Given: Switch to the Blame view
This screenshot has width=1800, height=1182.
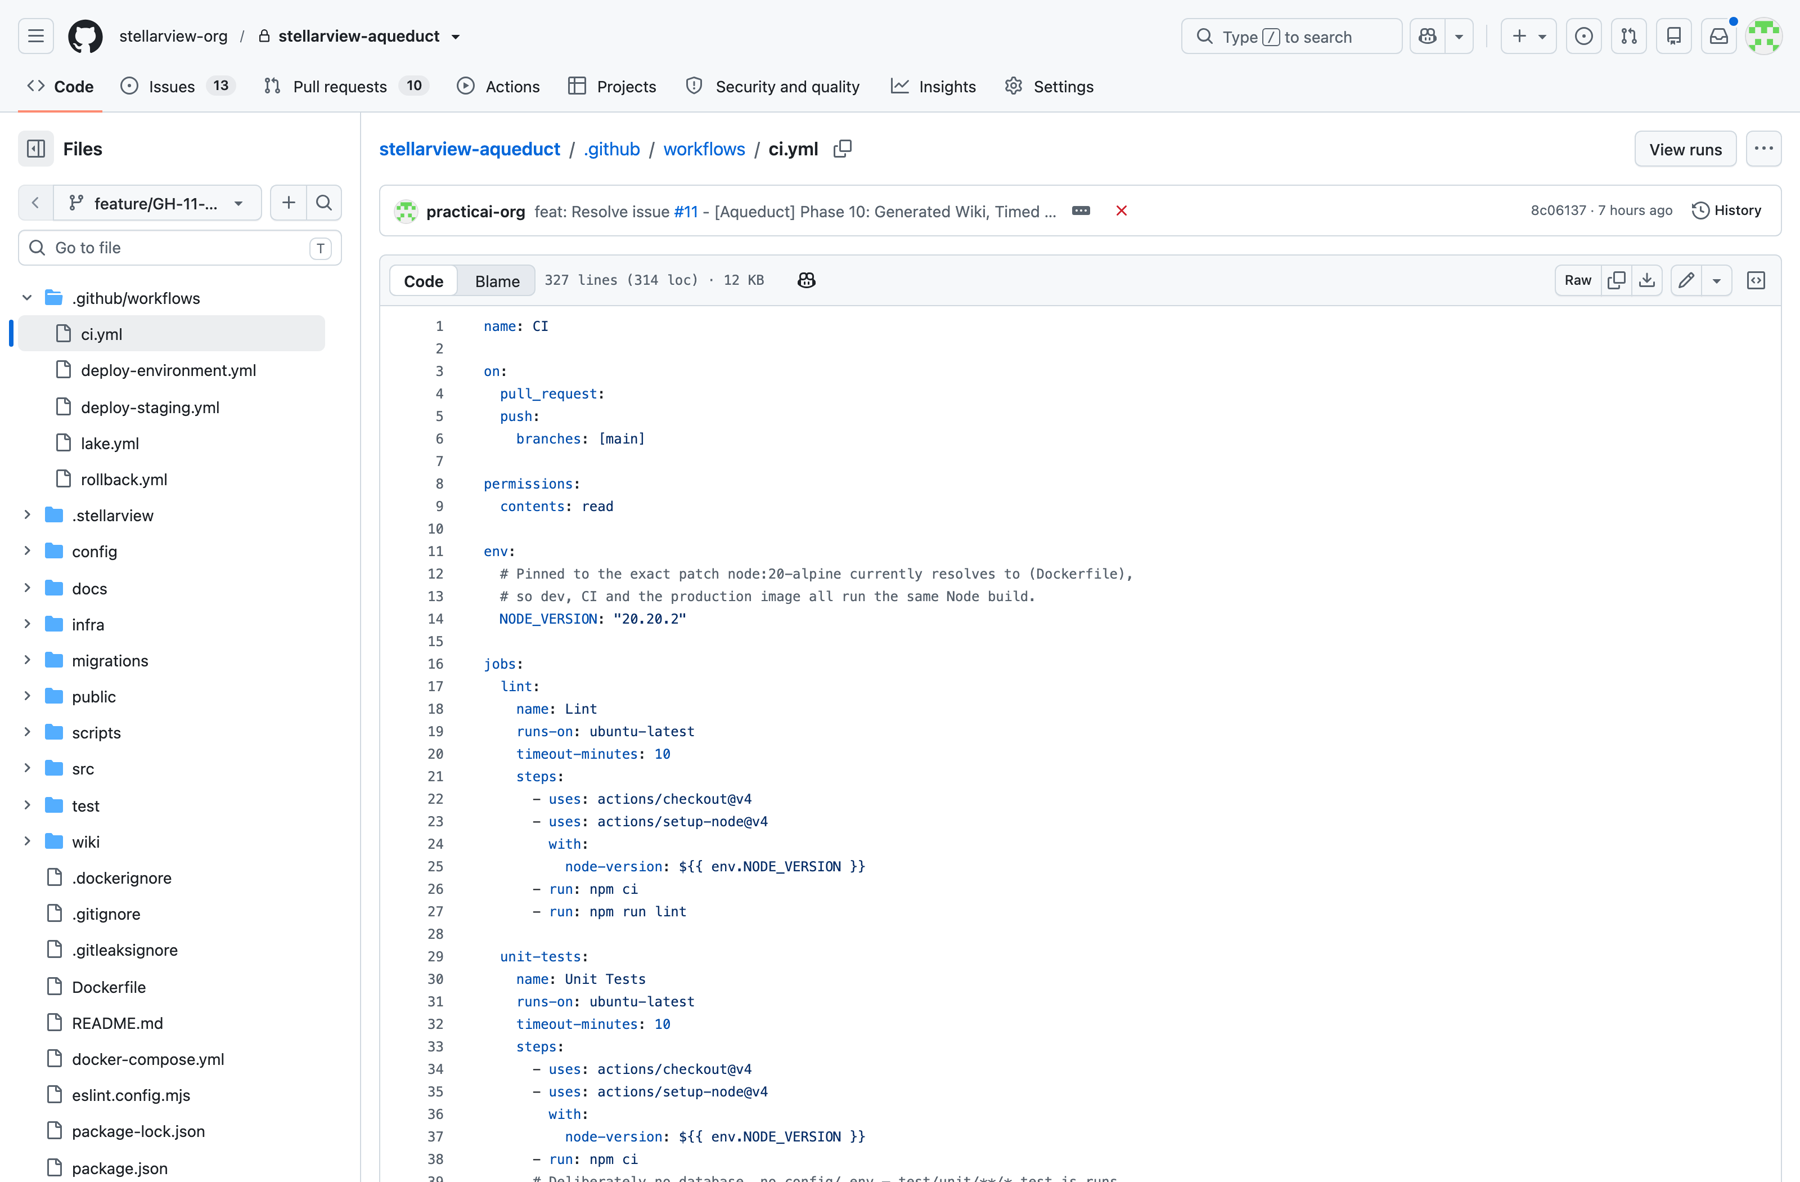Looking at the screenshot, I should 497,281.
